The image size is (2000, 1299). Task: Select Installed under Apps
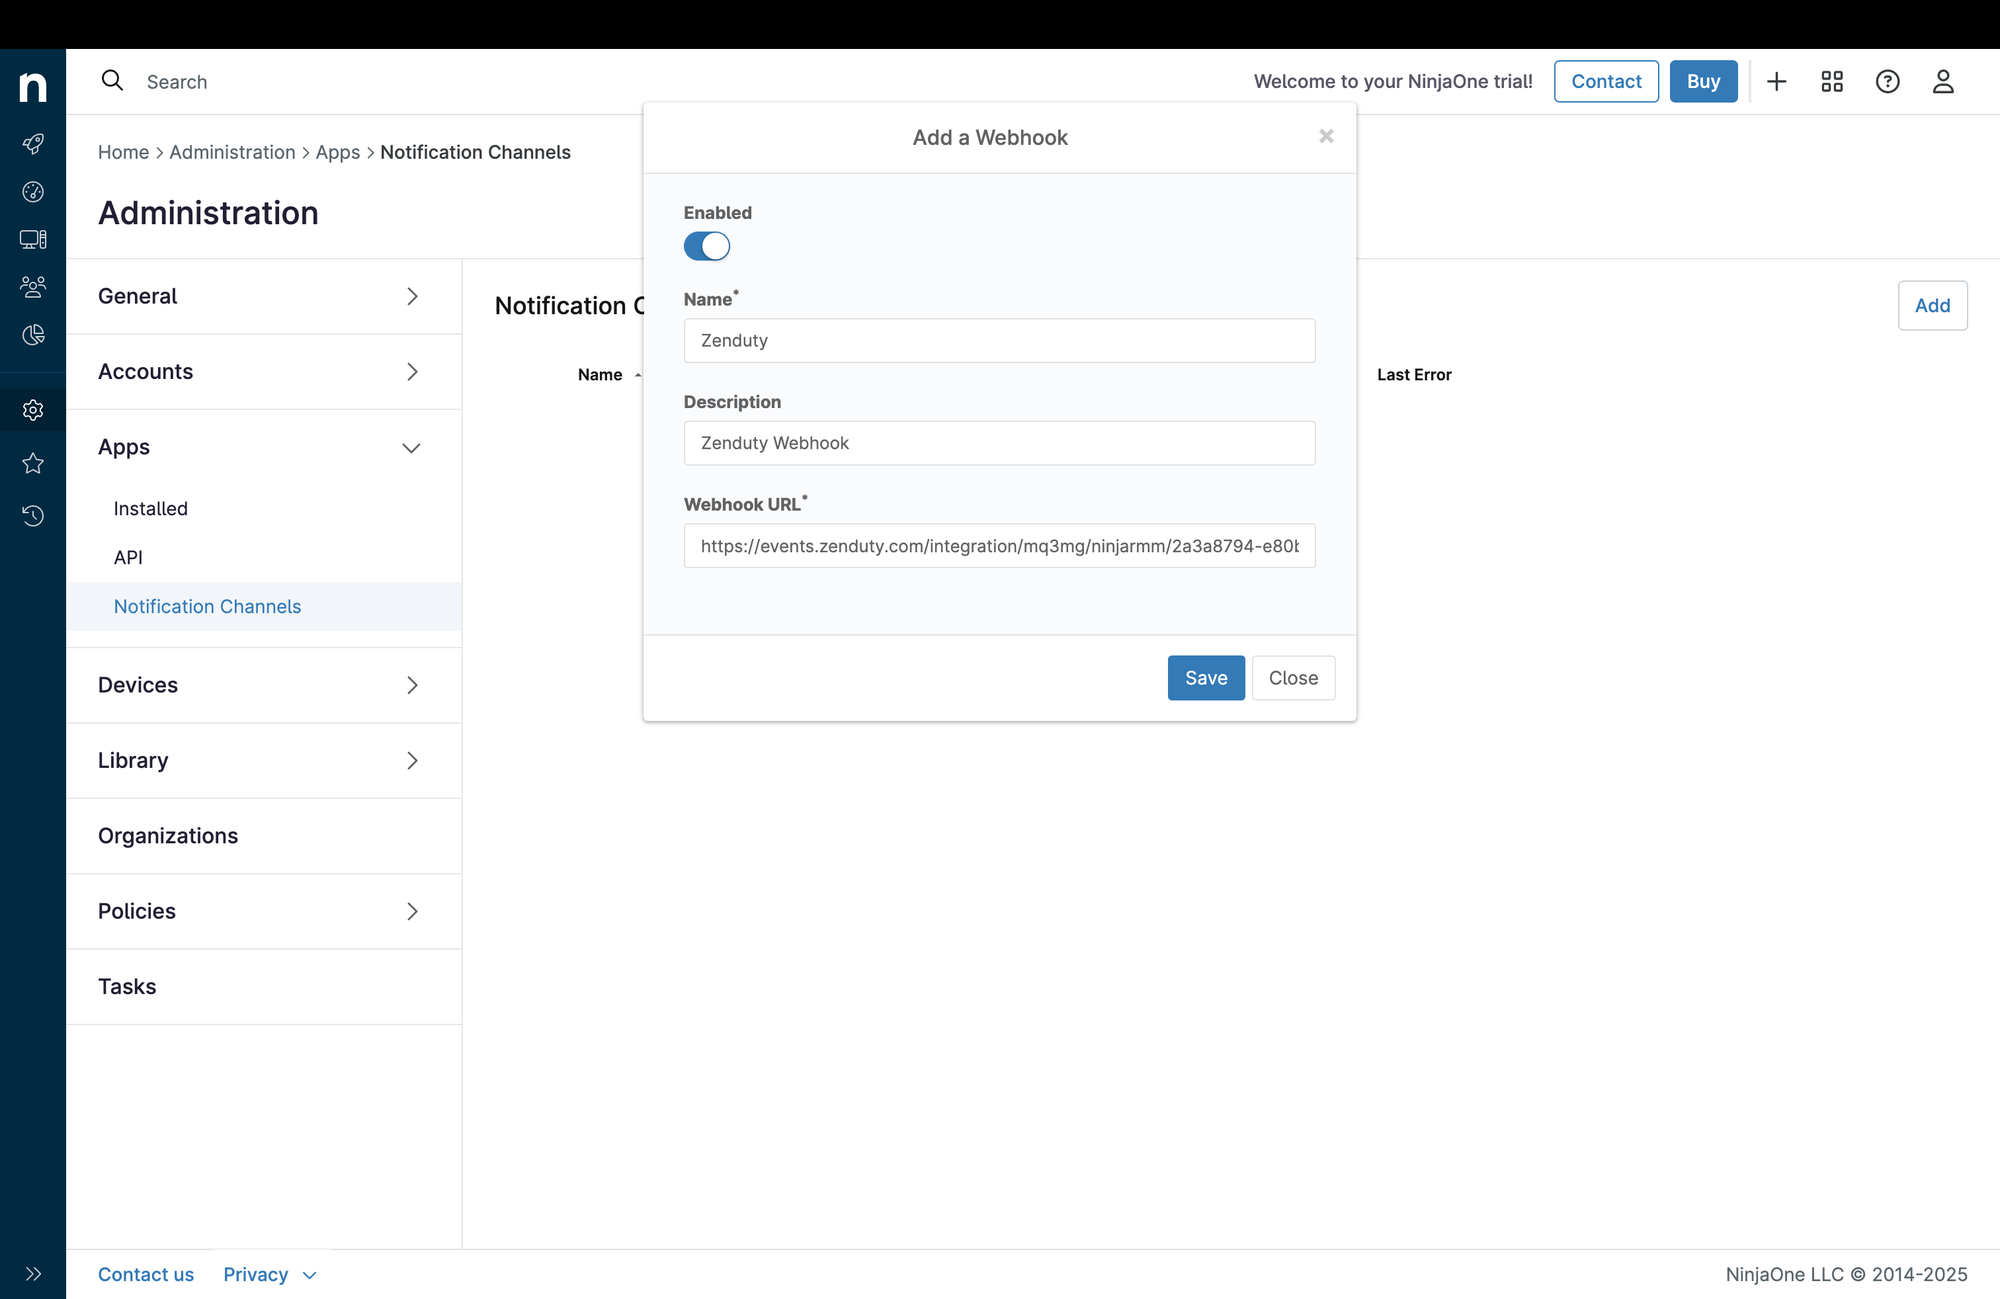[151, 508]
